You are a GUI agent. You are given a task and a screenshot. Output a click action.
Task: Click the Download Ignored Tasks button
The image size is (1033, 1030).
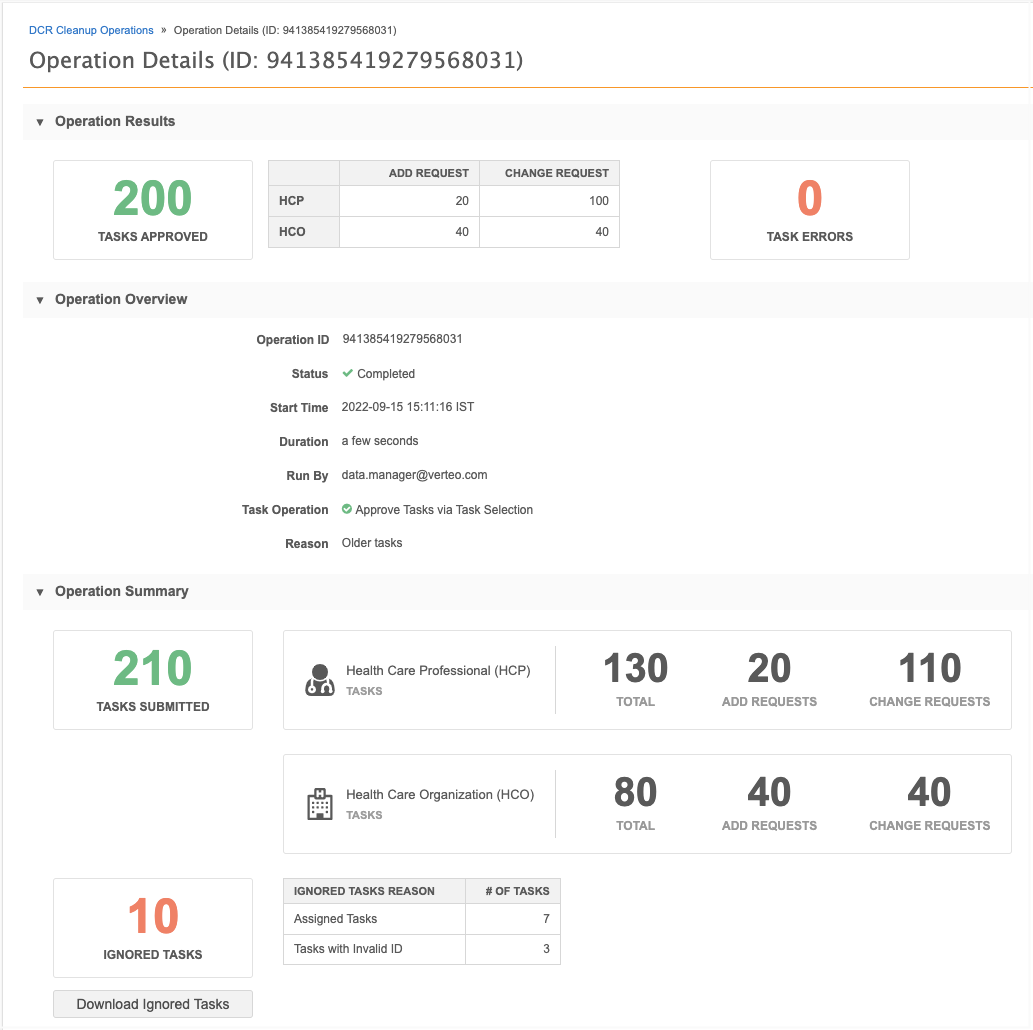153,1004
